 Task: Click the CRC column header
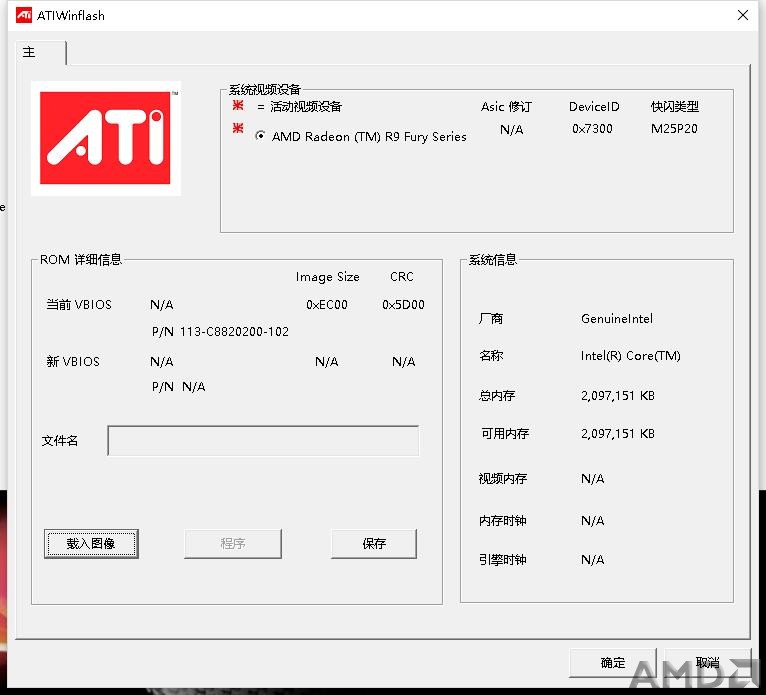[402, 277]
